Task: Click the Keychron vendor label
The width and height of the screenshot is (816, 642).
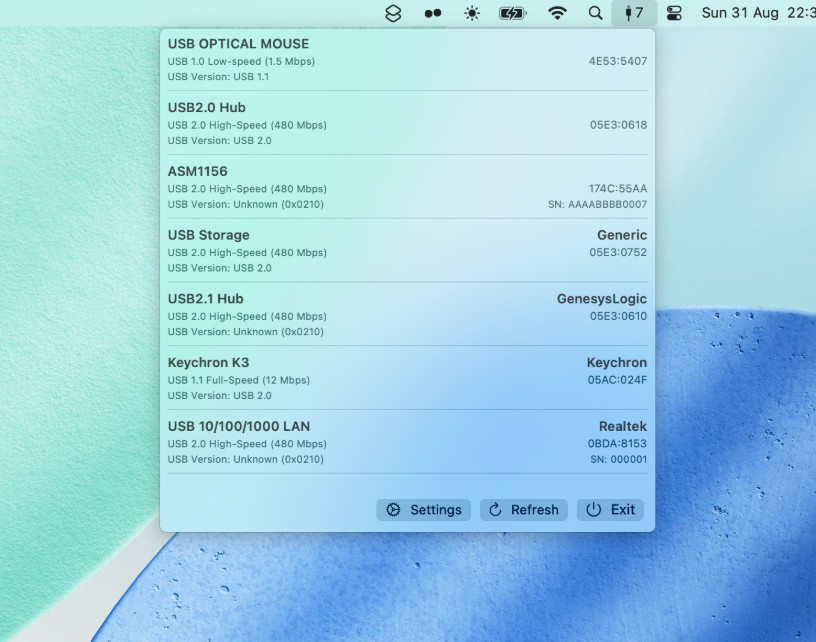Action: pos(617,363)
